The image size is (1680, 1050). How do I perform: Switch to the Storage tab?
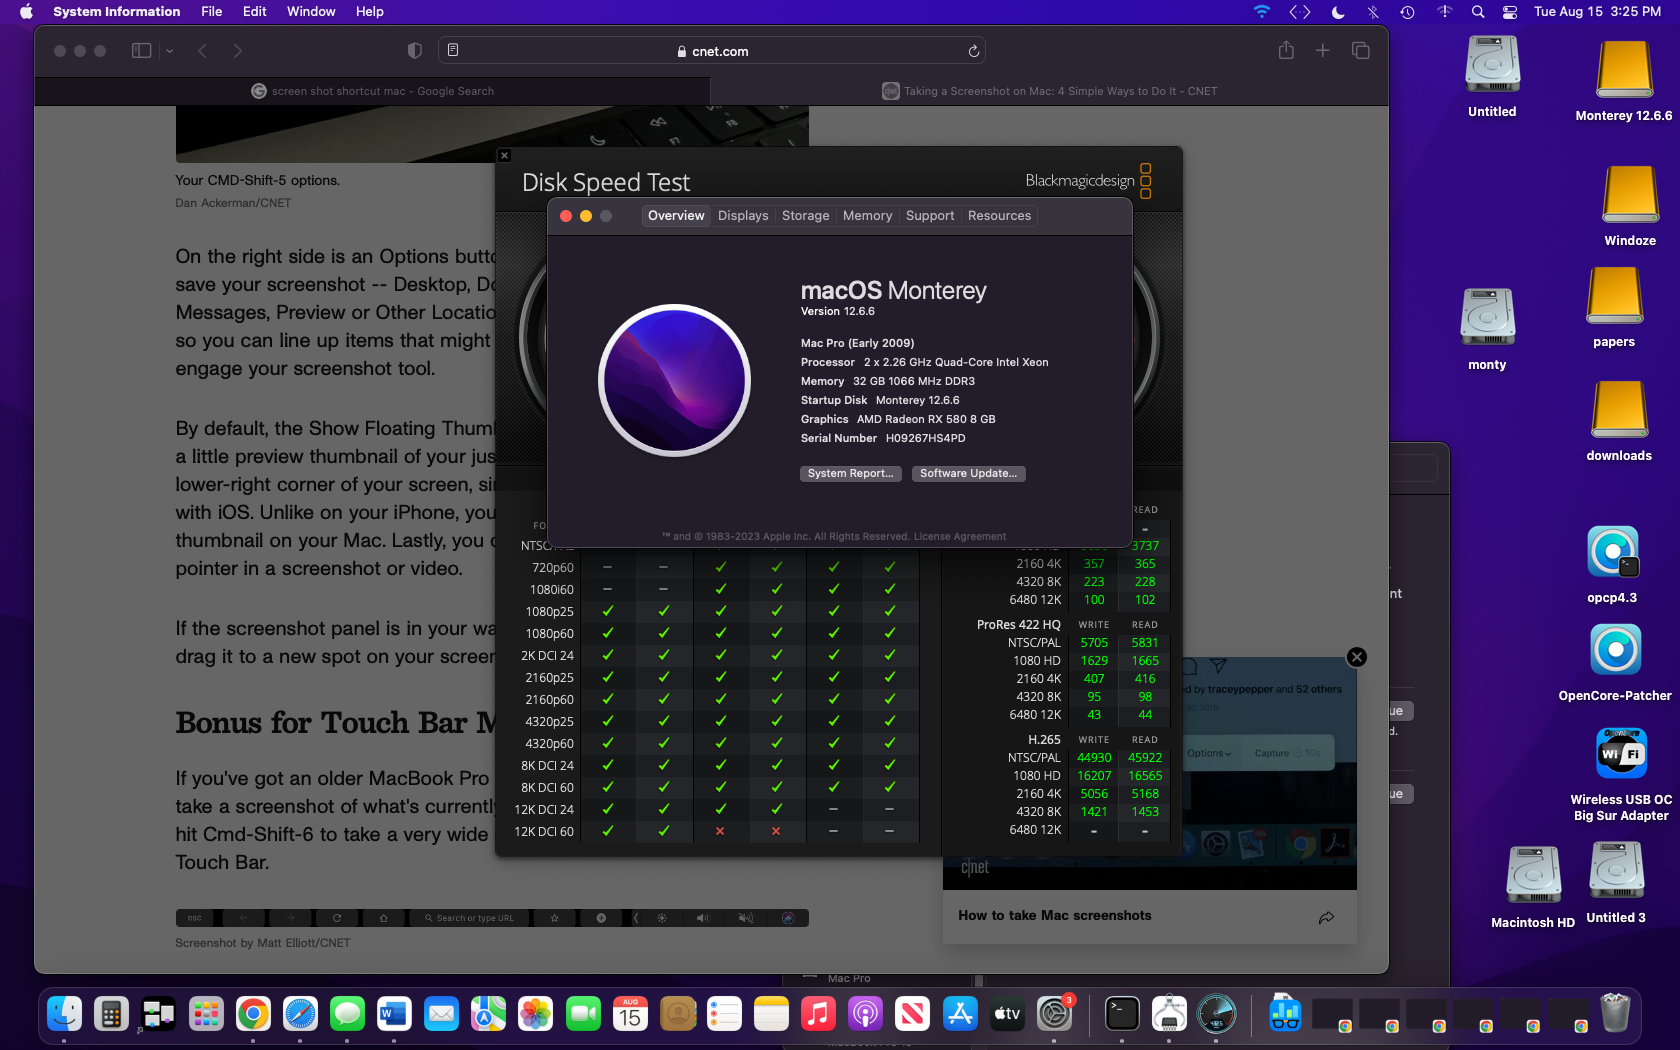(x=805, y=216)
